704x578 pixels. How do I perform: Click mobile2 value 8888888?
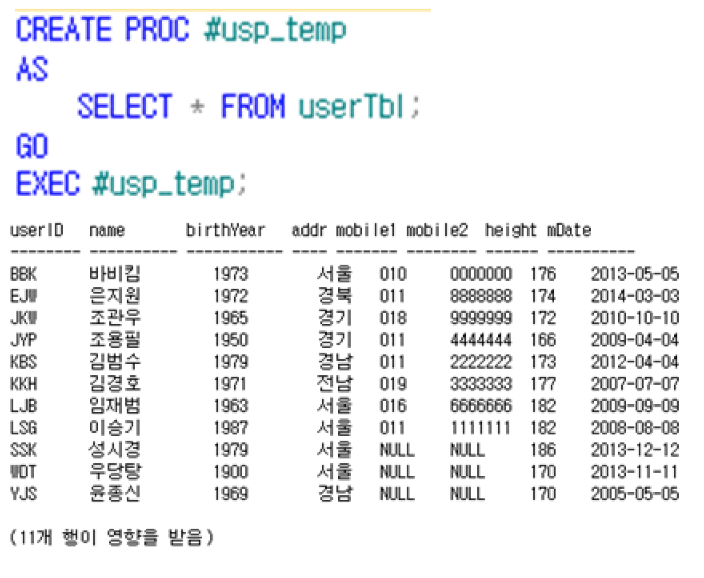[481, 296]
